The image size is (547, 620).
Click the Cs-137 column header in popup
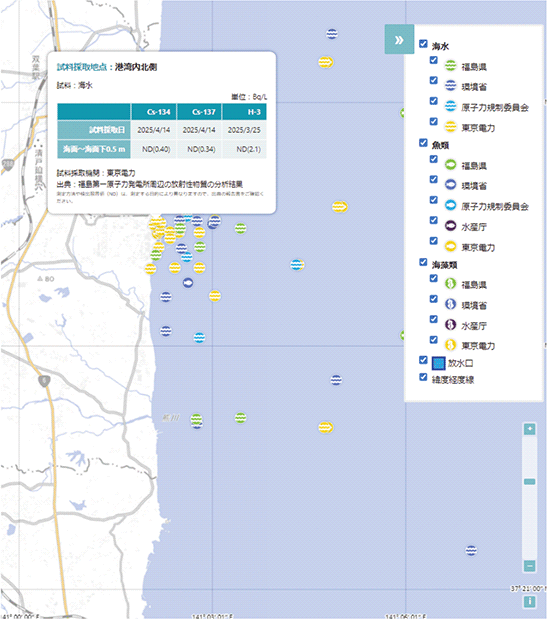click(199, 112)
